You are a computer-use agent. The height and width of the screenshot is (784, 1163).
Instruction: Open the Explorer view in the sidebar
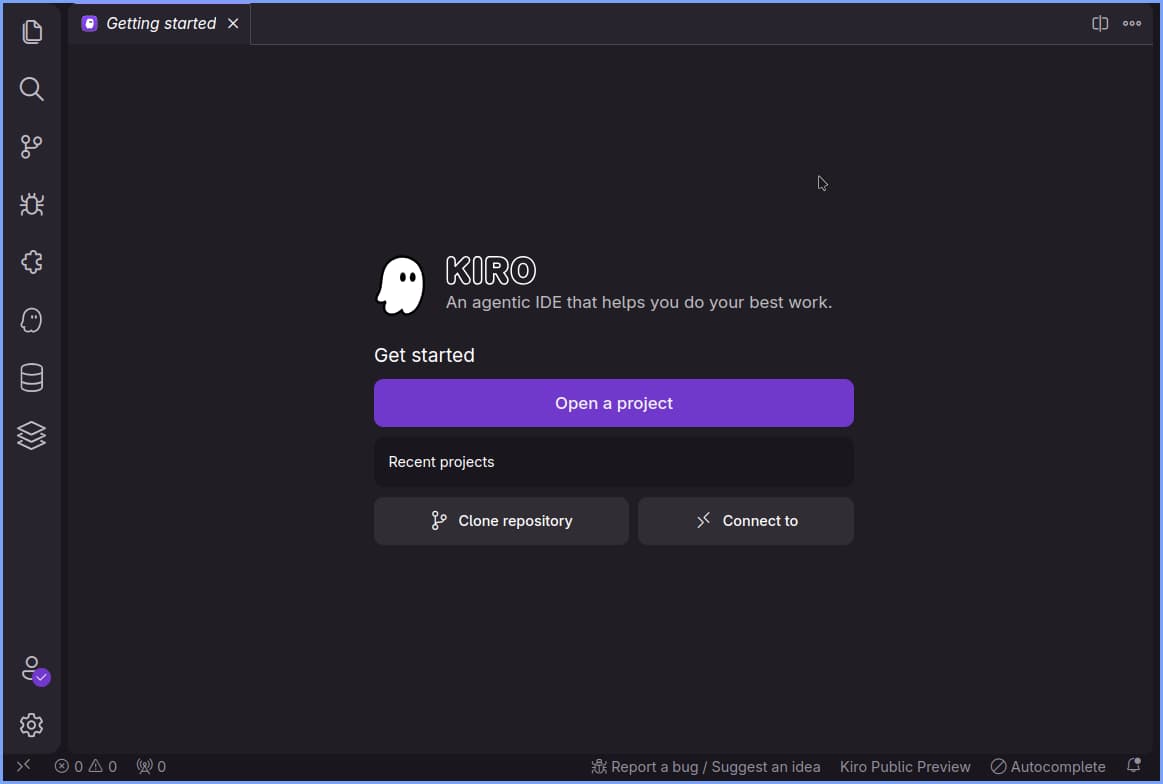pyautogui.click(x=31, y=31)
